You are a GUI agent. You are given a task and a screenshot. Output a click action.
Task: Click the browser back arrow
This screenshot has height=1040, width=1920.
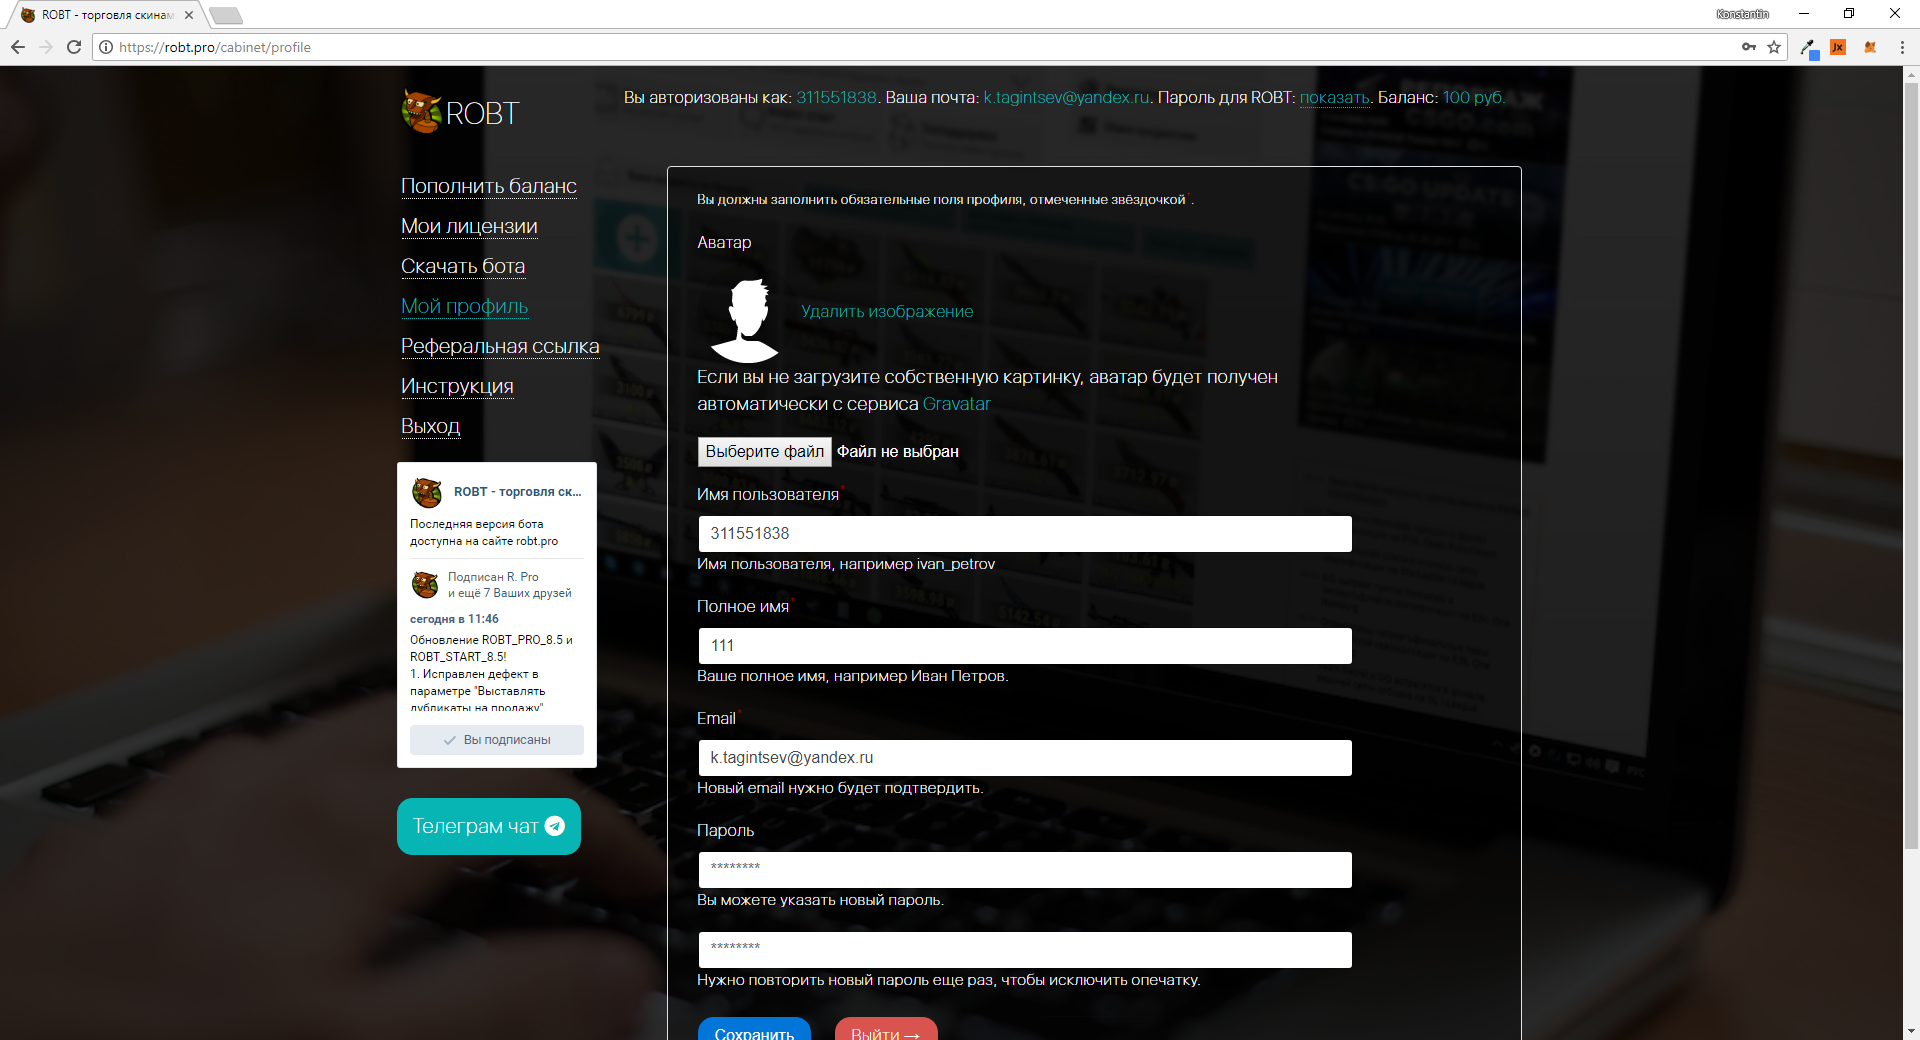point(18,47)
